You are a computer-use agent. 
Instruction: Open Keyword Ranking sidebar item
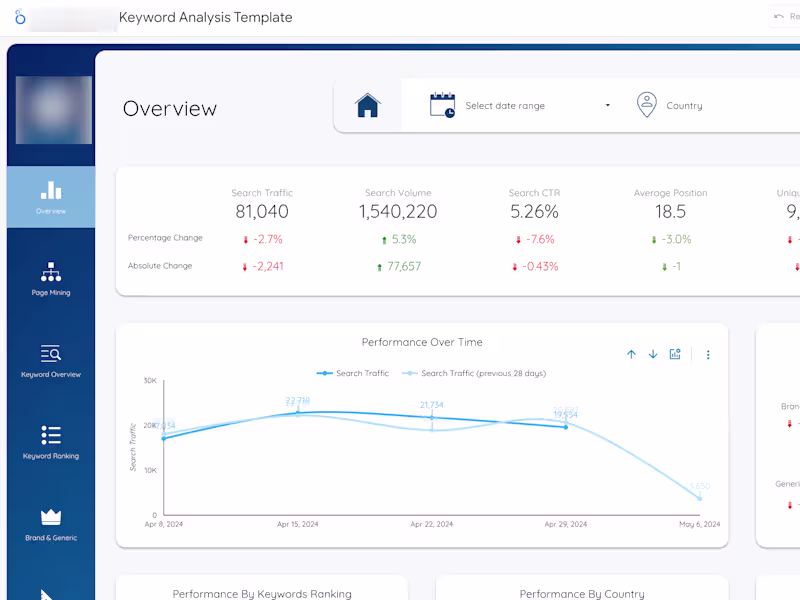tap(51, 442)
